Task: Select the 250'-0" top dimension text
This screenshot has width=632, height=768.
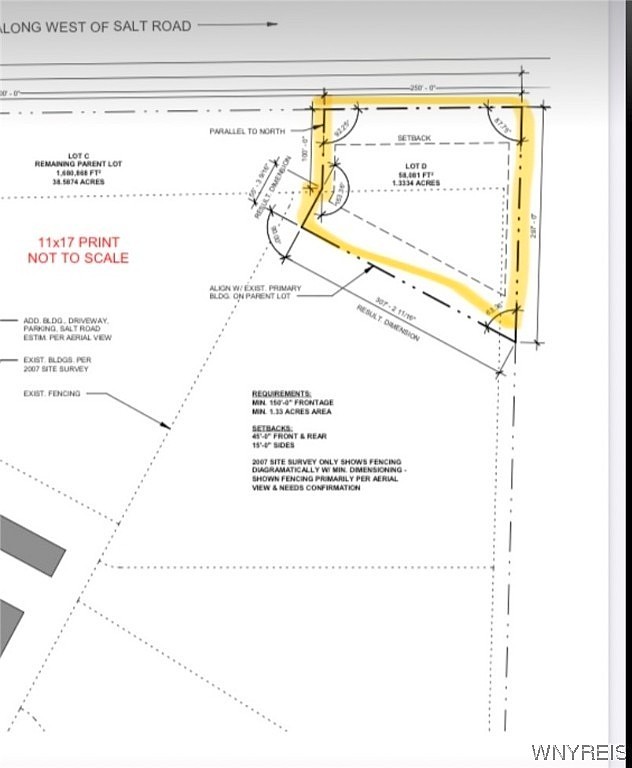Action: pyautogui.click(x=421, y=88)
